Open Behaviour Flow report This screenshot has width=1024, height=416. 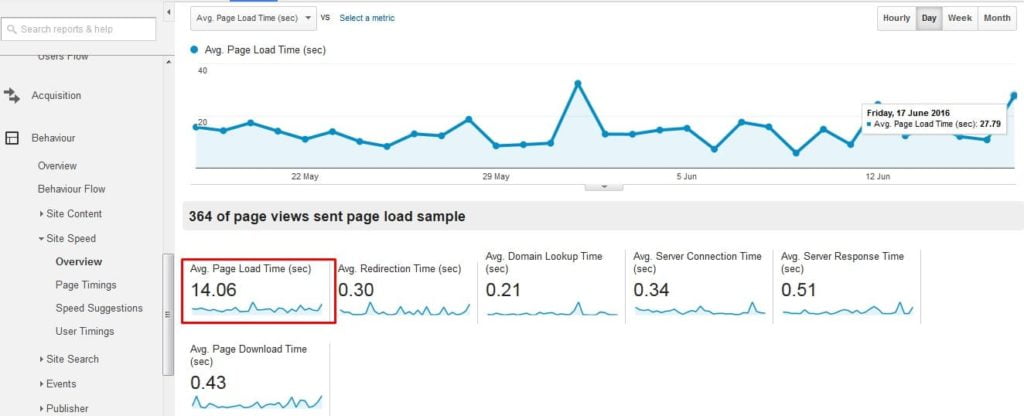tap(71, 189)
